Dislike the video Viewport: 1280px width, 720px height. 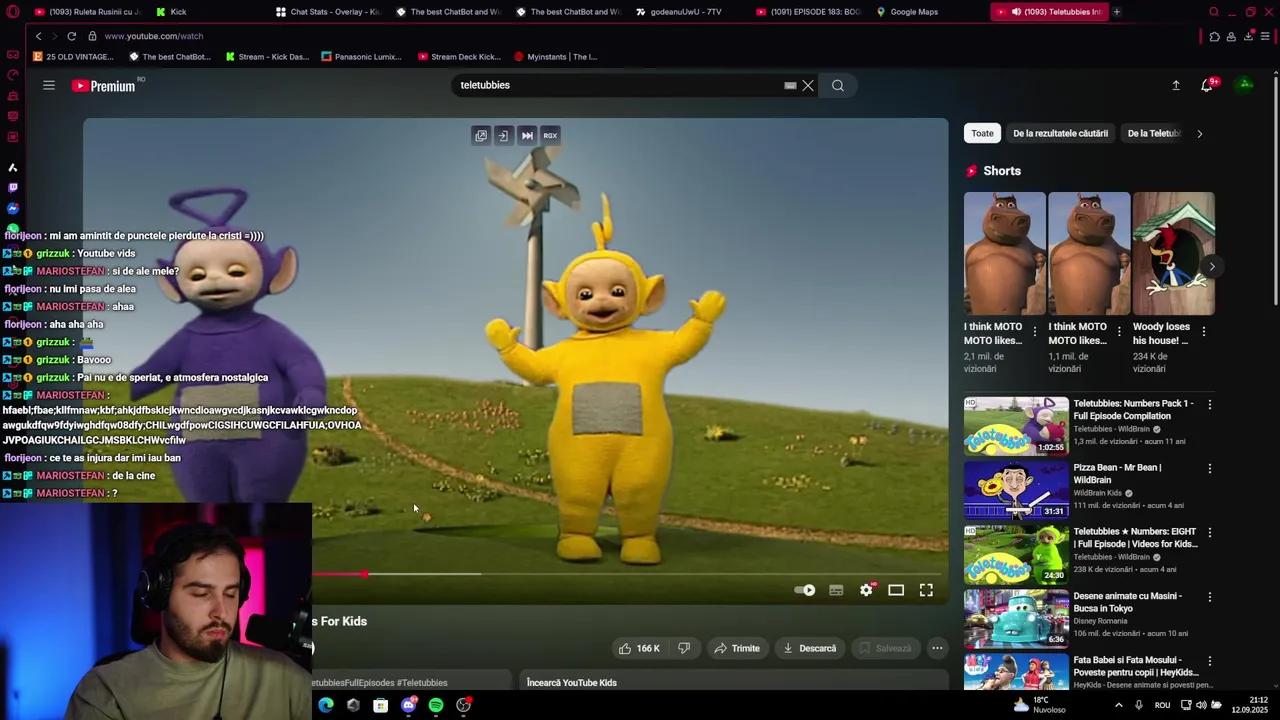684,648
